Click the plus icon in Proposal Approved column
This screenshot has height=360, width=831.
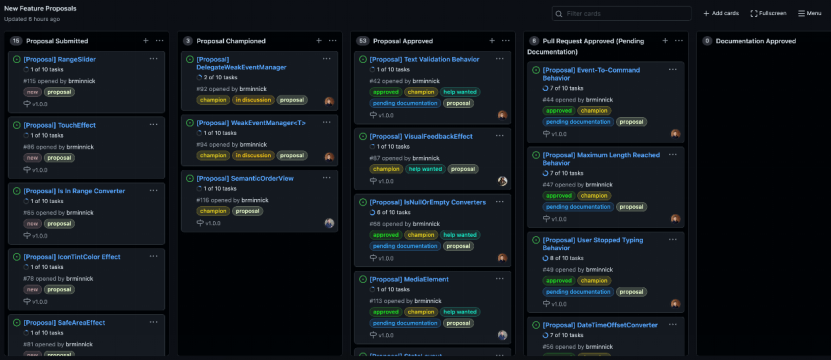click(x=492, y=41)
